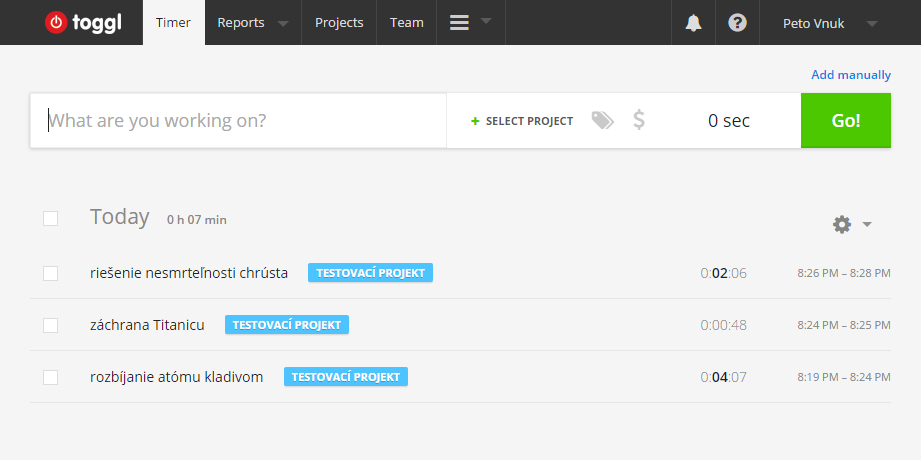Focus the 'What are you working on?' field
The height and width of the screenshot is (460, 921).
(240, 121)
